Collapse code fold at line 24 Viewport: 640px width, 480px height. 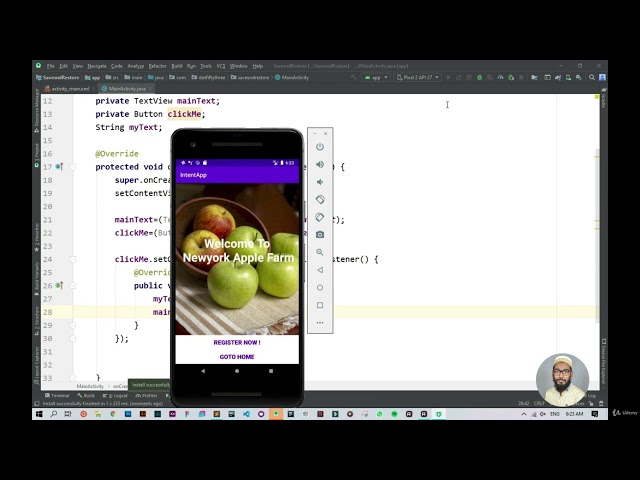click(x=73, y=259)
